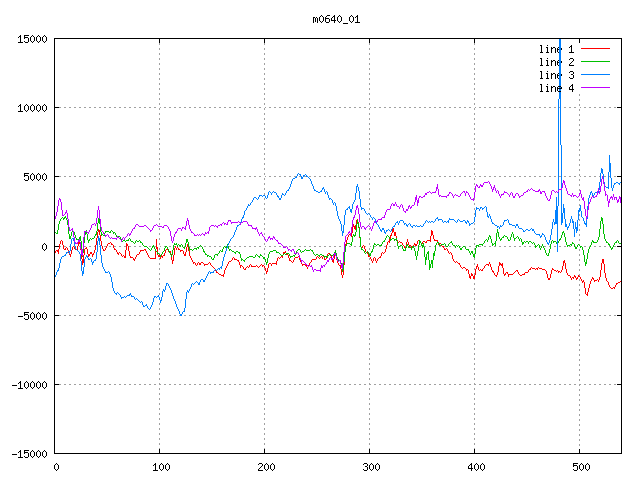Click the green line 2 legend sample
The width and height of the screenshot is (640, 480).
tap(595, 62)
